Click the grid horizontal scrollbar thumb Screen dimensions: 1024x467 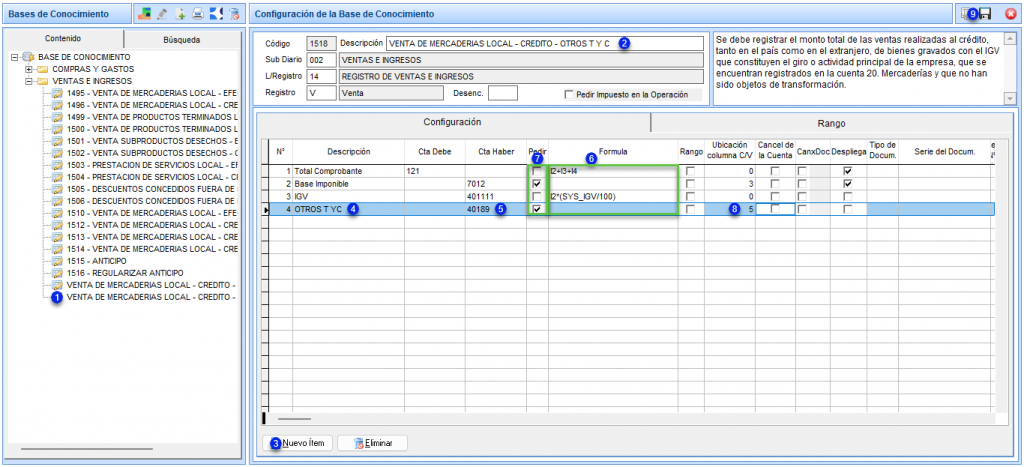[295, 418]
